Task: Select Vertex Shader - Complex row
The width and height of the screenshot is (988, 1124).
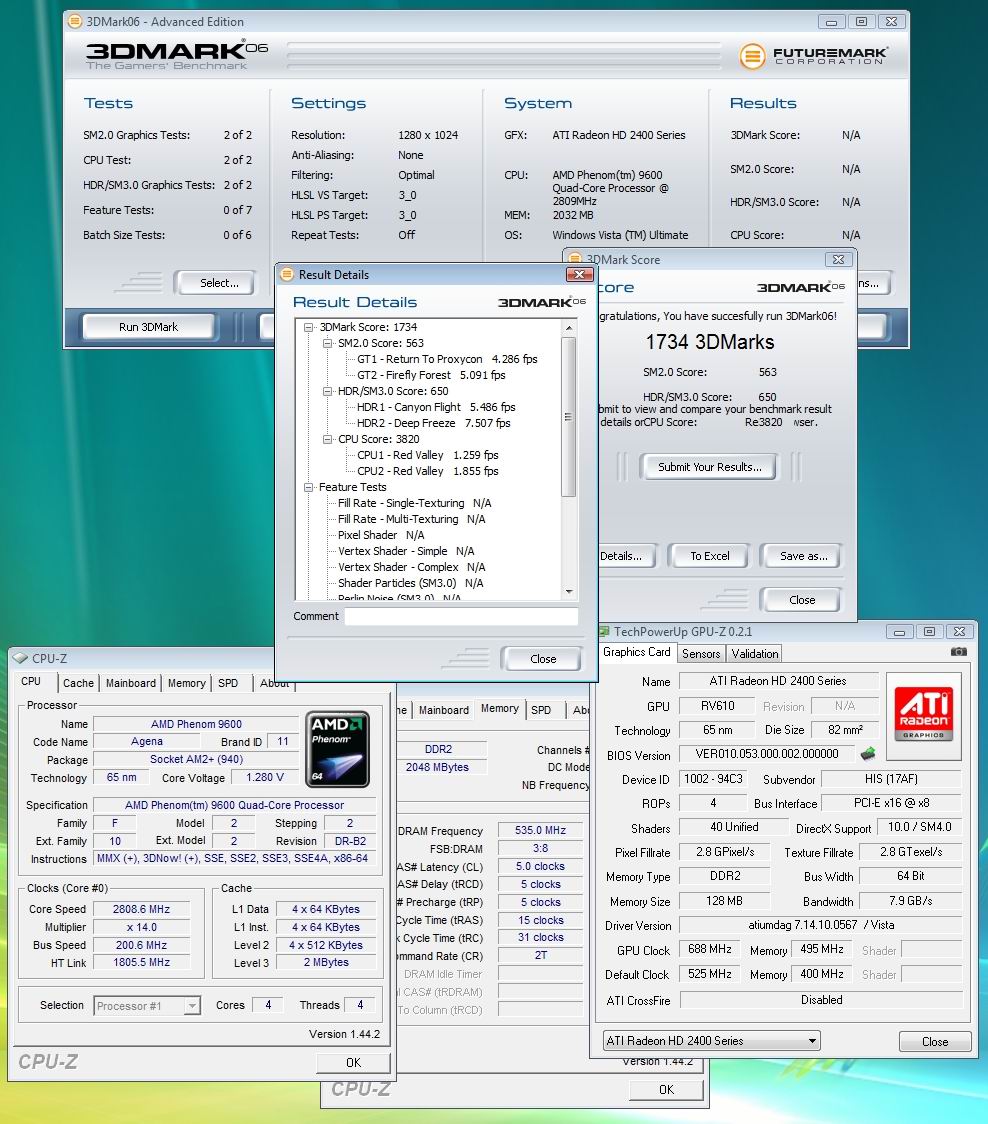Action: click(x=412, y=567)
